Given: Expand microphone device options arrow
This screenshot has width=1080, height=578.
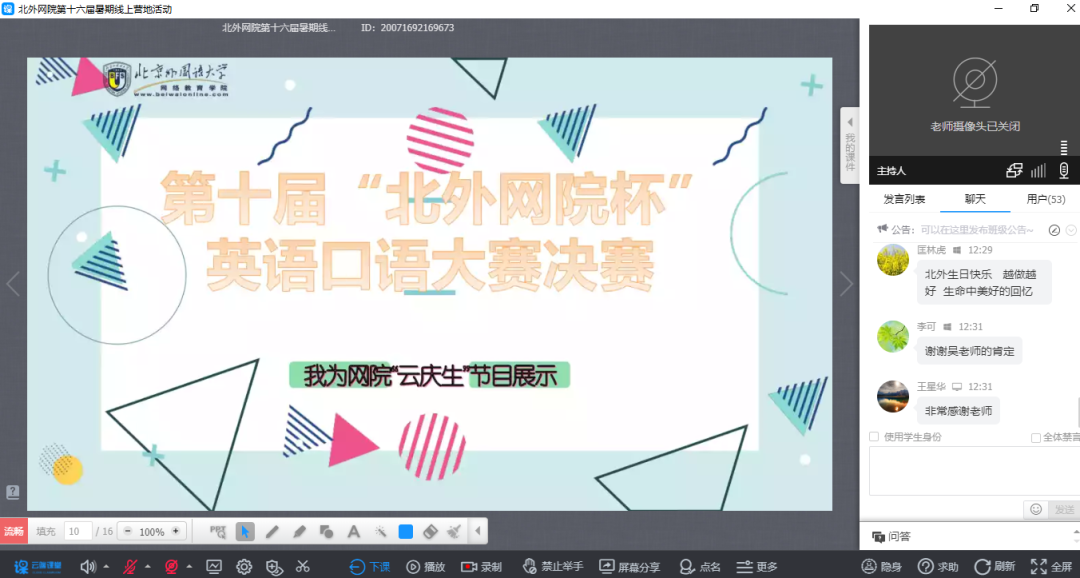Looking at the screenshot, I should [x=147, y=566].
